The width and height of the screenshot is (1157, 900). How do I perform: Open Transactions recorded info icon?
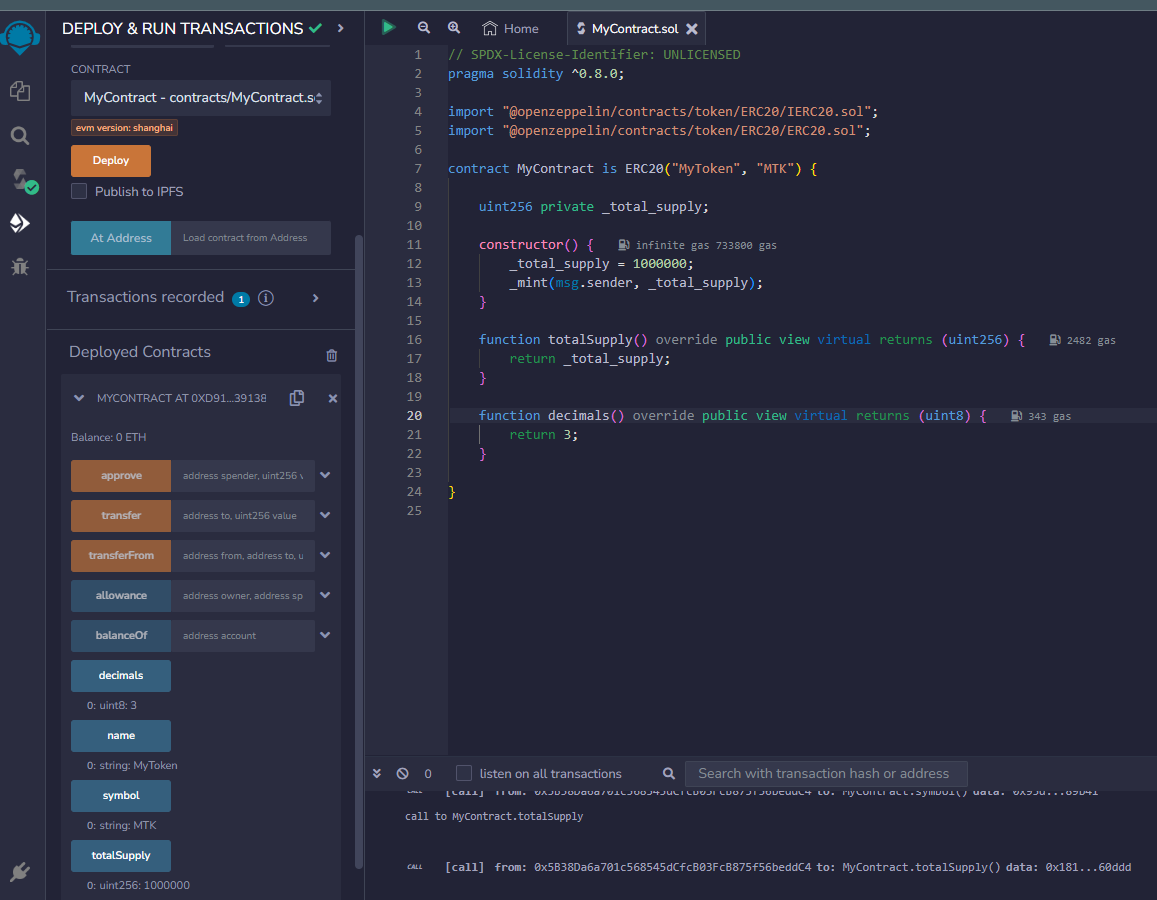coord(266,298)
